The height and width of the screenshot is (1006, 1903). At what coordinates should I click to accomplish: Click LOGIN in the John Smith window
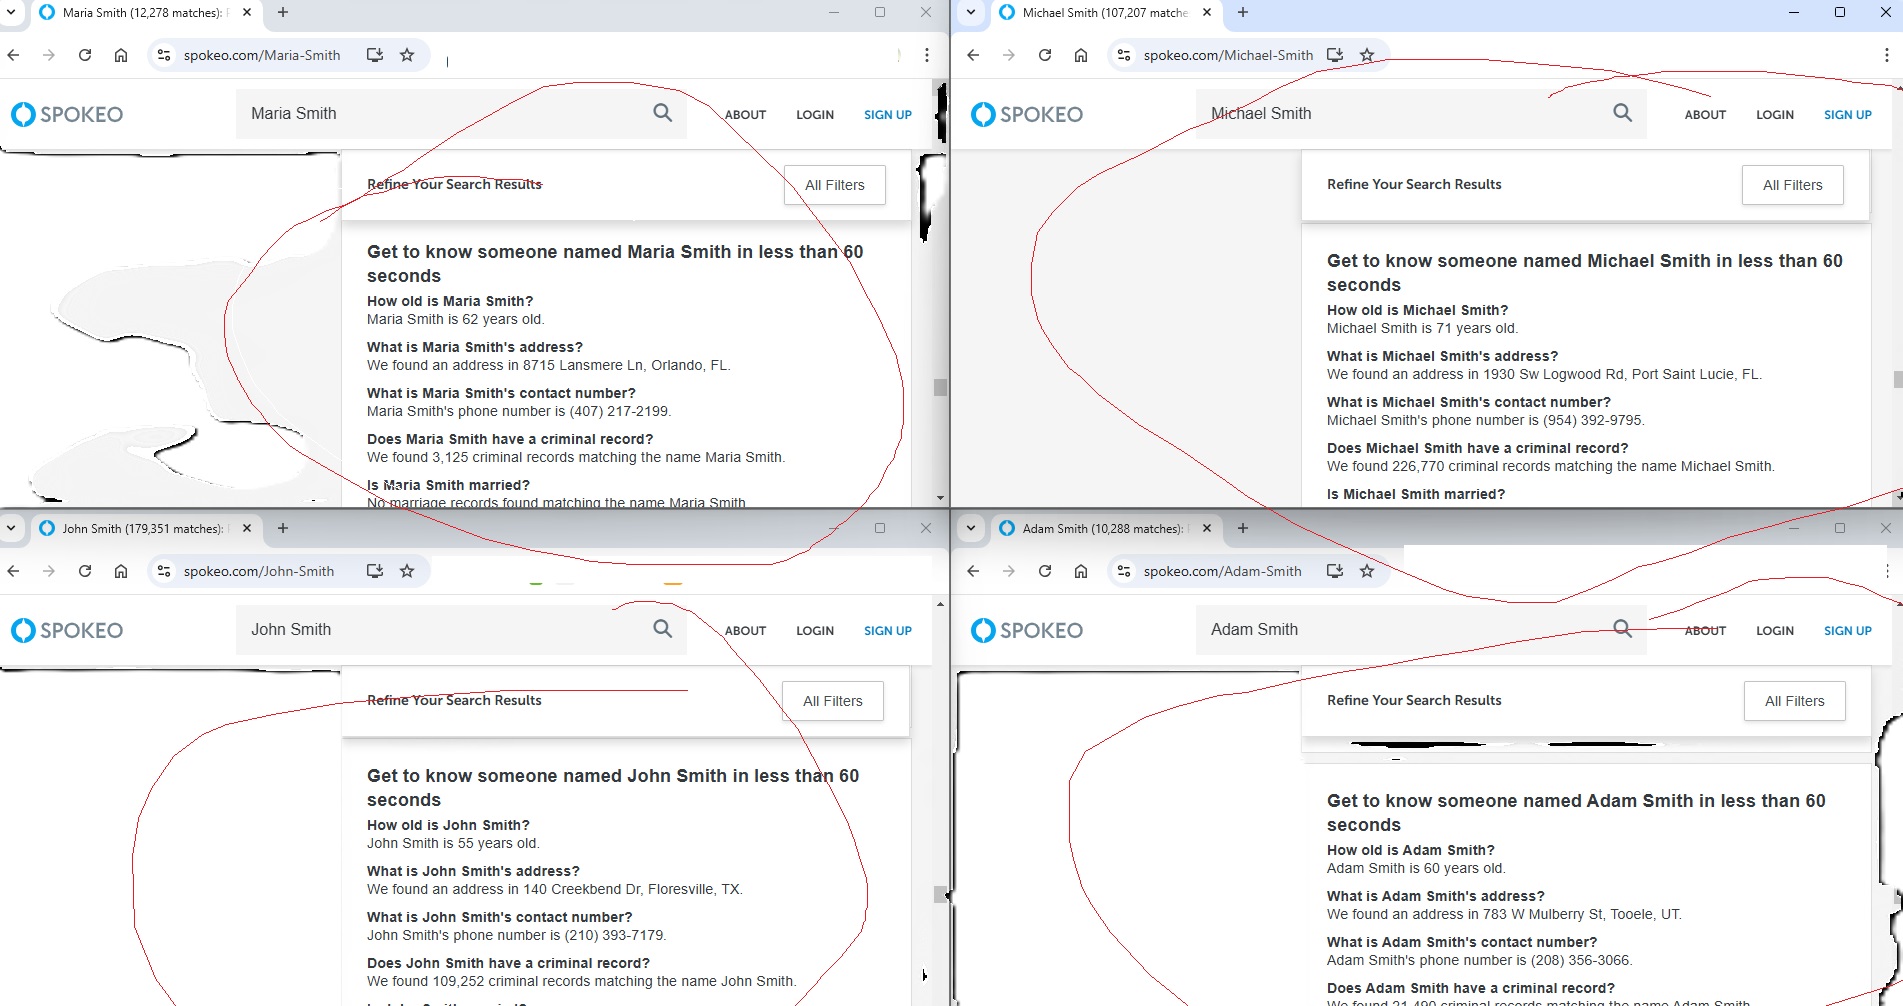[x=814, y=630]
